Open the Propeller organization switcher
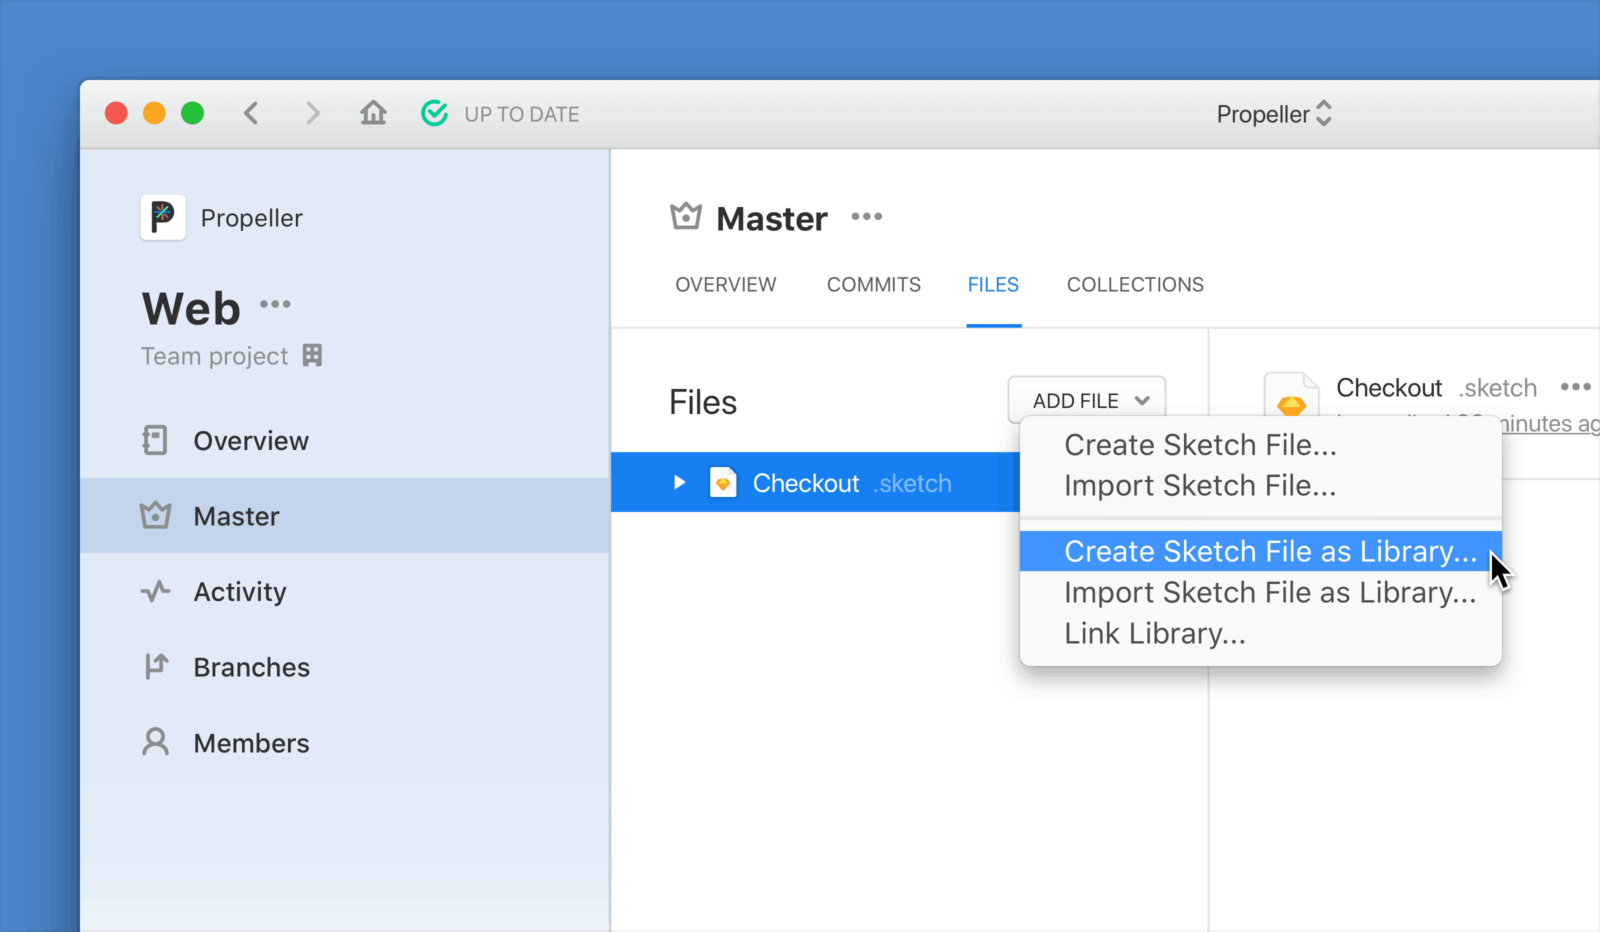 1274,114
